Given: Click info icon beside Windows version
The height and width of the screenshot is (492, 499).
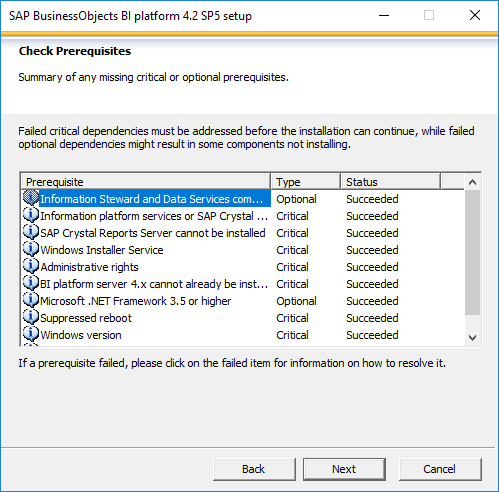Looking at the screenshot, I should (31, 334).
